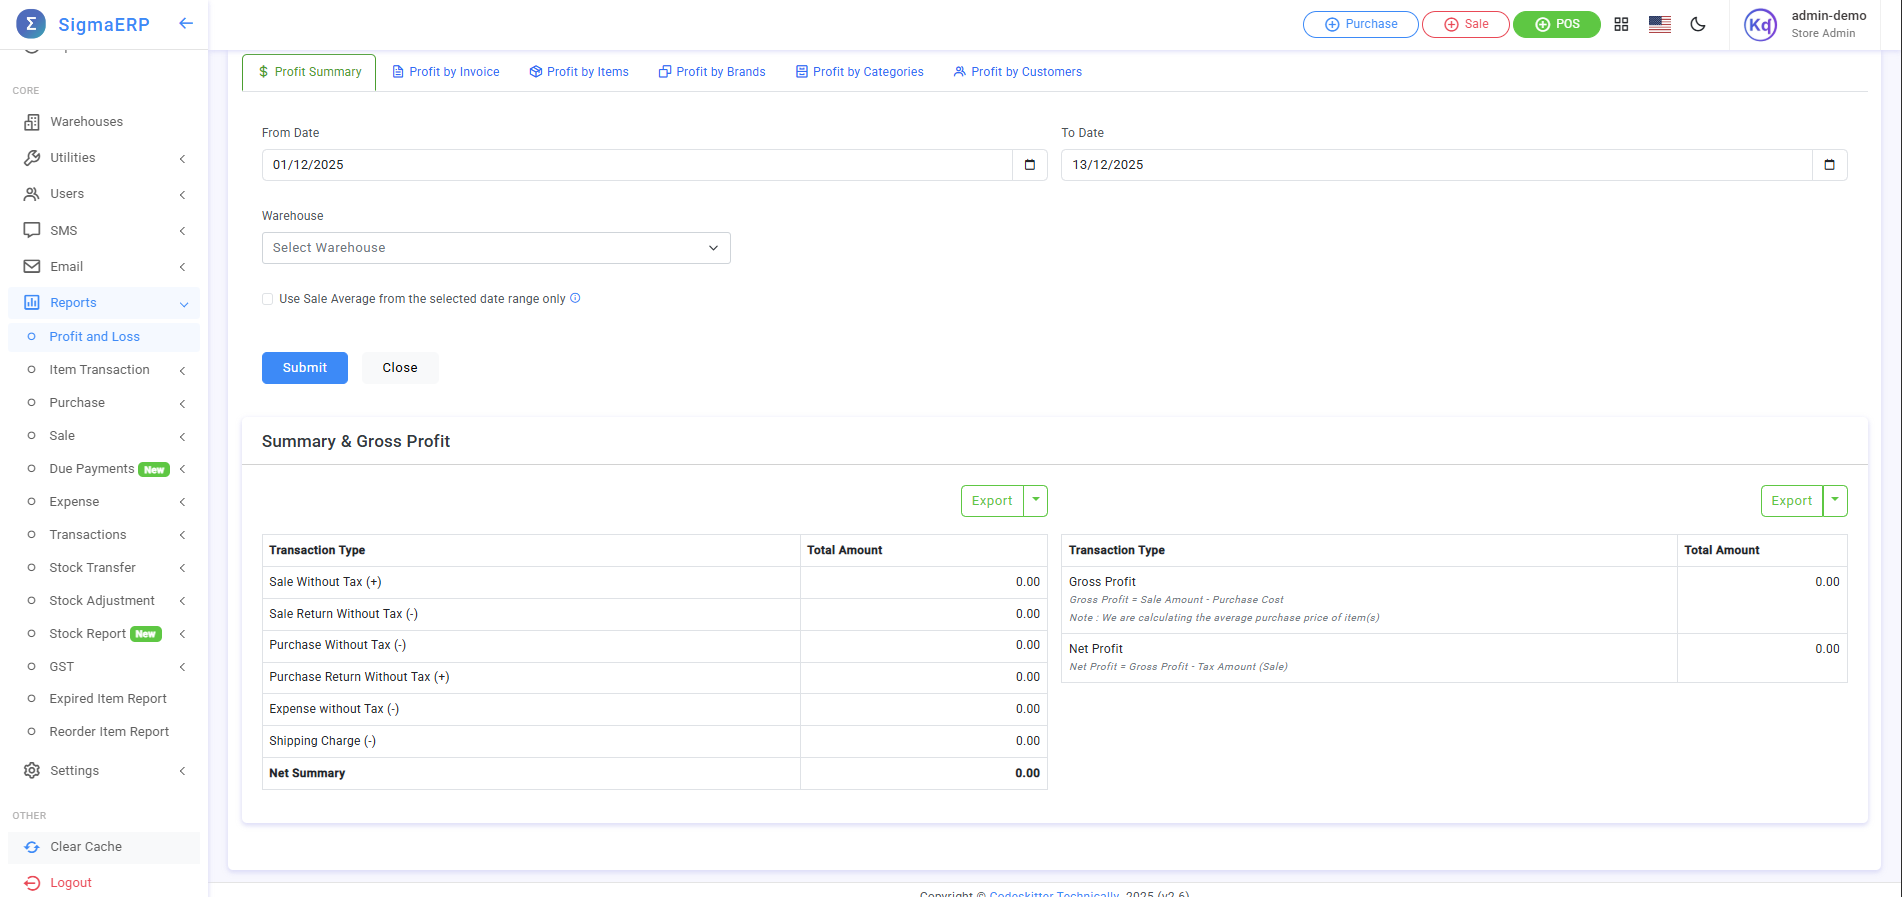Toggle dark mode moon icon
1902x897 pixels.
[1697, 24]
